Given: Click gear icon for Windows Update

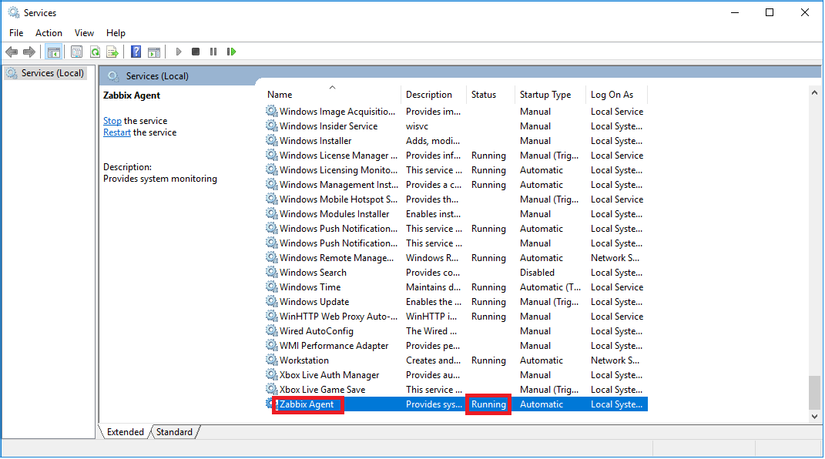Looking at the screenshot, I should [x=271, y=302].
